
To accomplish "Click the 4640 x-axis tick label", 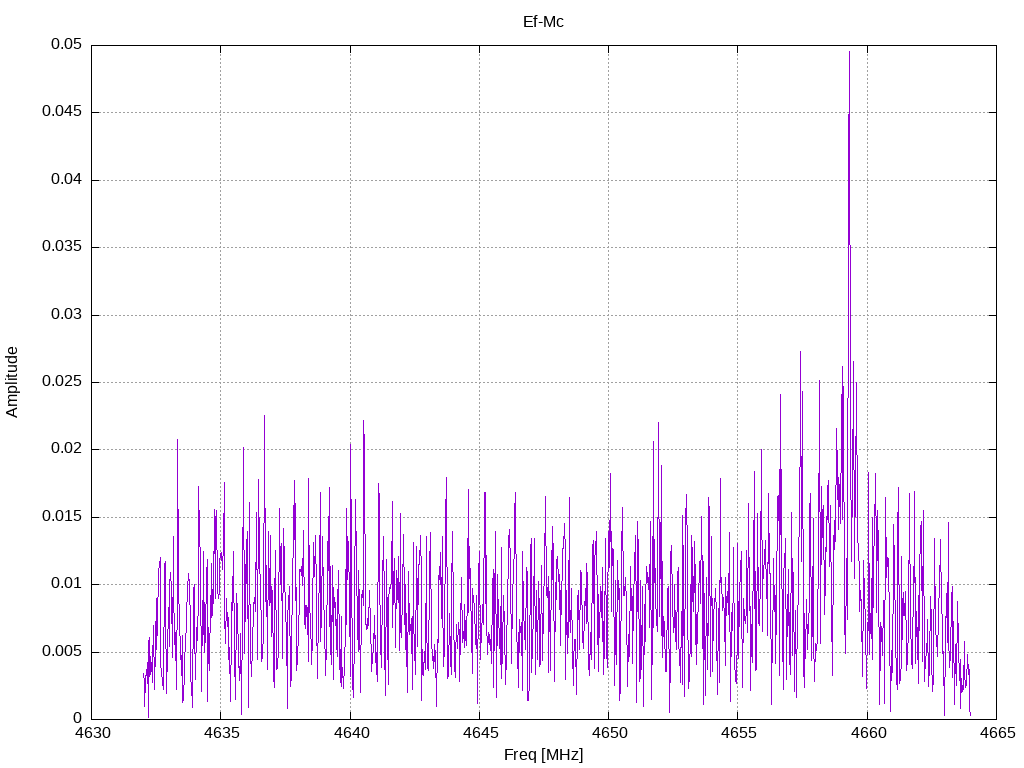I will tap(351, 733).
